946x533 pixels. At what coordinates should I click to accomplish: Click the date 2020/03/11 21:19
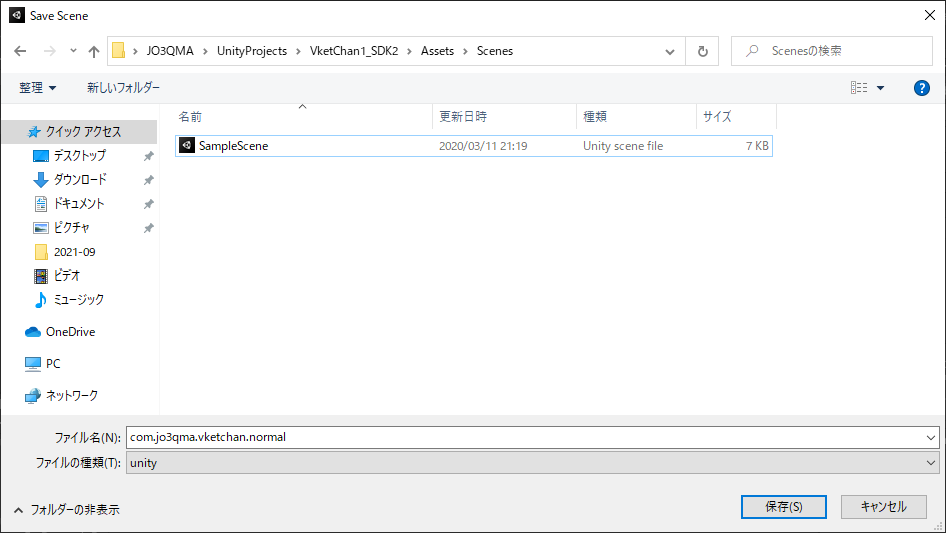tap(483, 146)
